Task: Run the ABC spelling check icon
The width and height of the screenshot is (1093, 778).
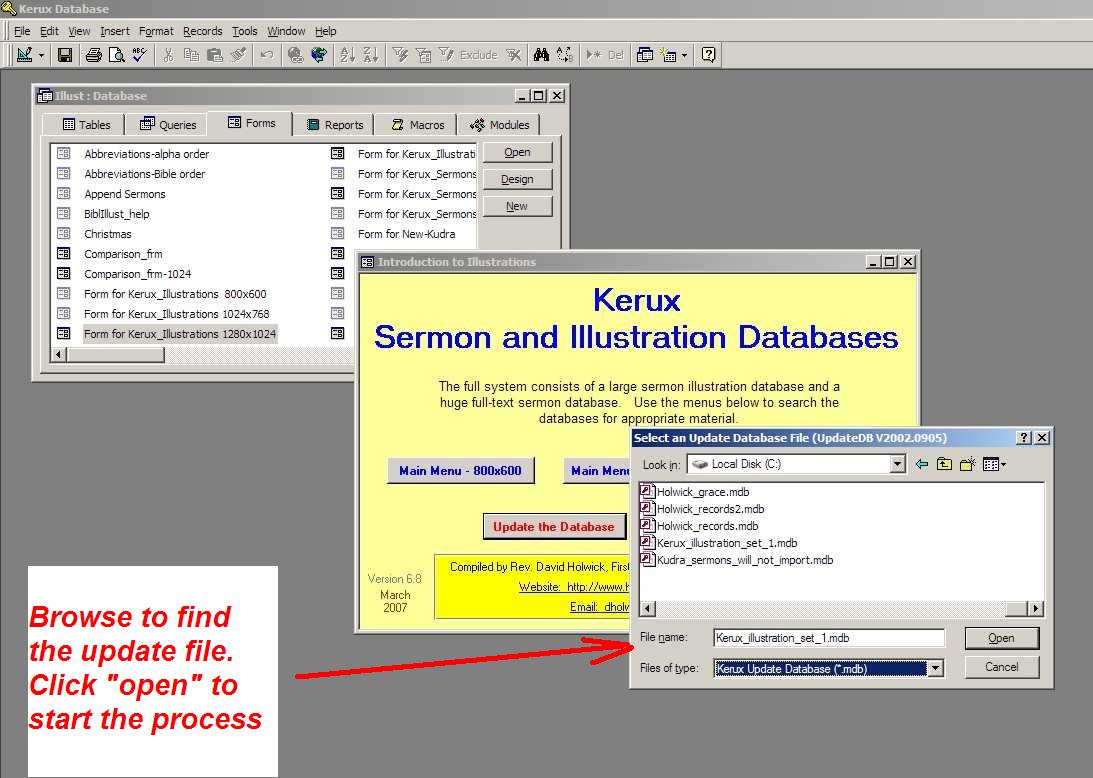Action: click(139, 55)
